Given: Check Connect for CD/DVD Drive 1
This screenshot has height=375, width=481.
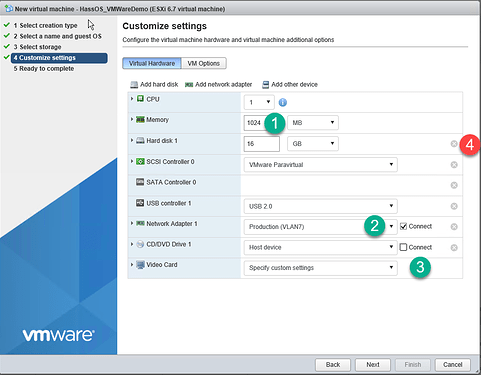Looking at the screenshot, I should pyautogui.click(x=403, y=247).
